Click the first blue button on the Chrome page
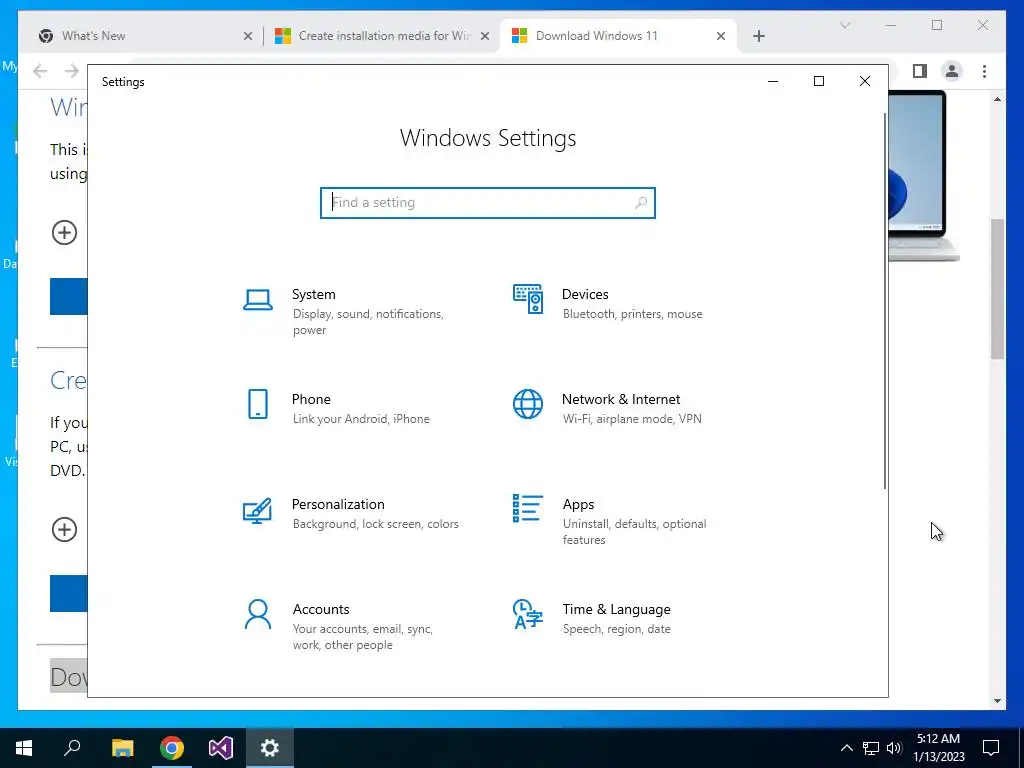 [x=69, y=296]
